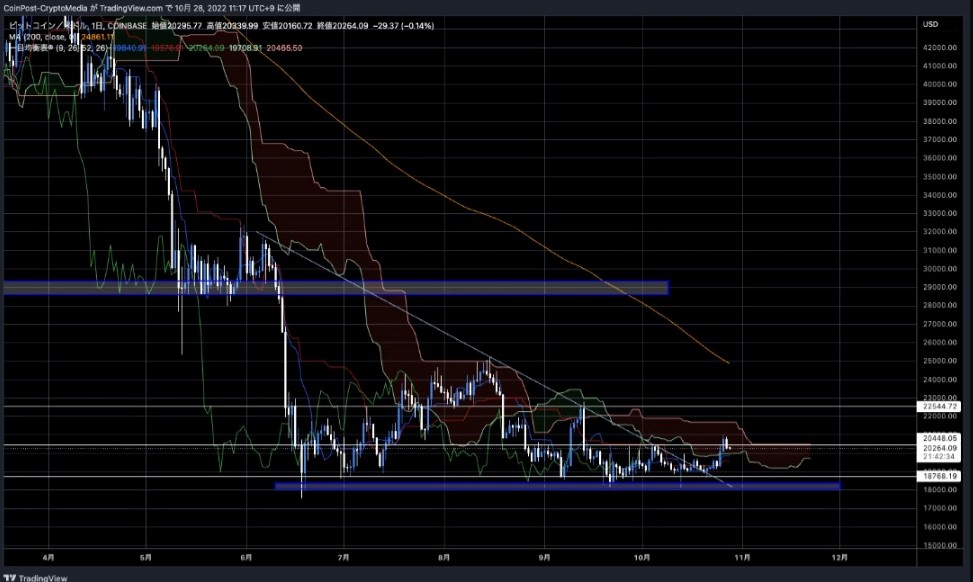Click the TradingView logo at bottom left
973x582 pixels.
coord(35,578)
